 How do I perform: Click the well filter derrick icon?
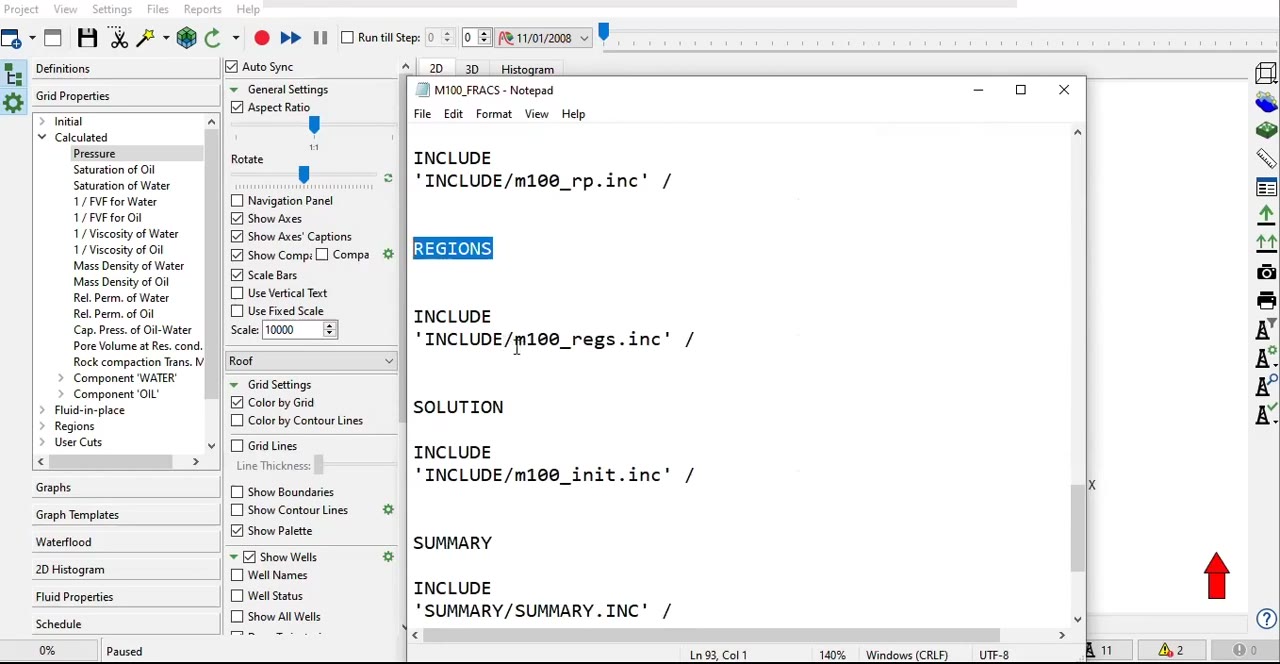coord(1266,329)
